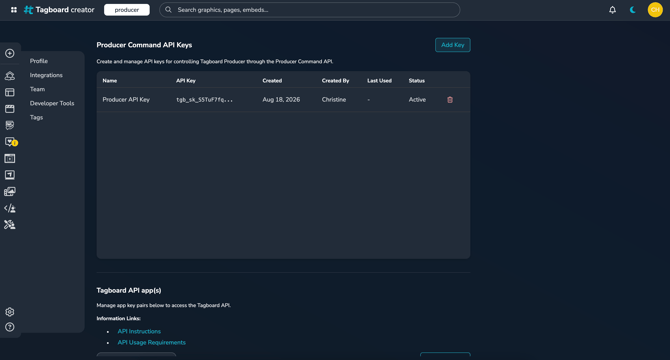This screenshot has height=360, width=670.
Task: Click the Tagboard creator logo
Action: (59, 9)
